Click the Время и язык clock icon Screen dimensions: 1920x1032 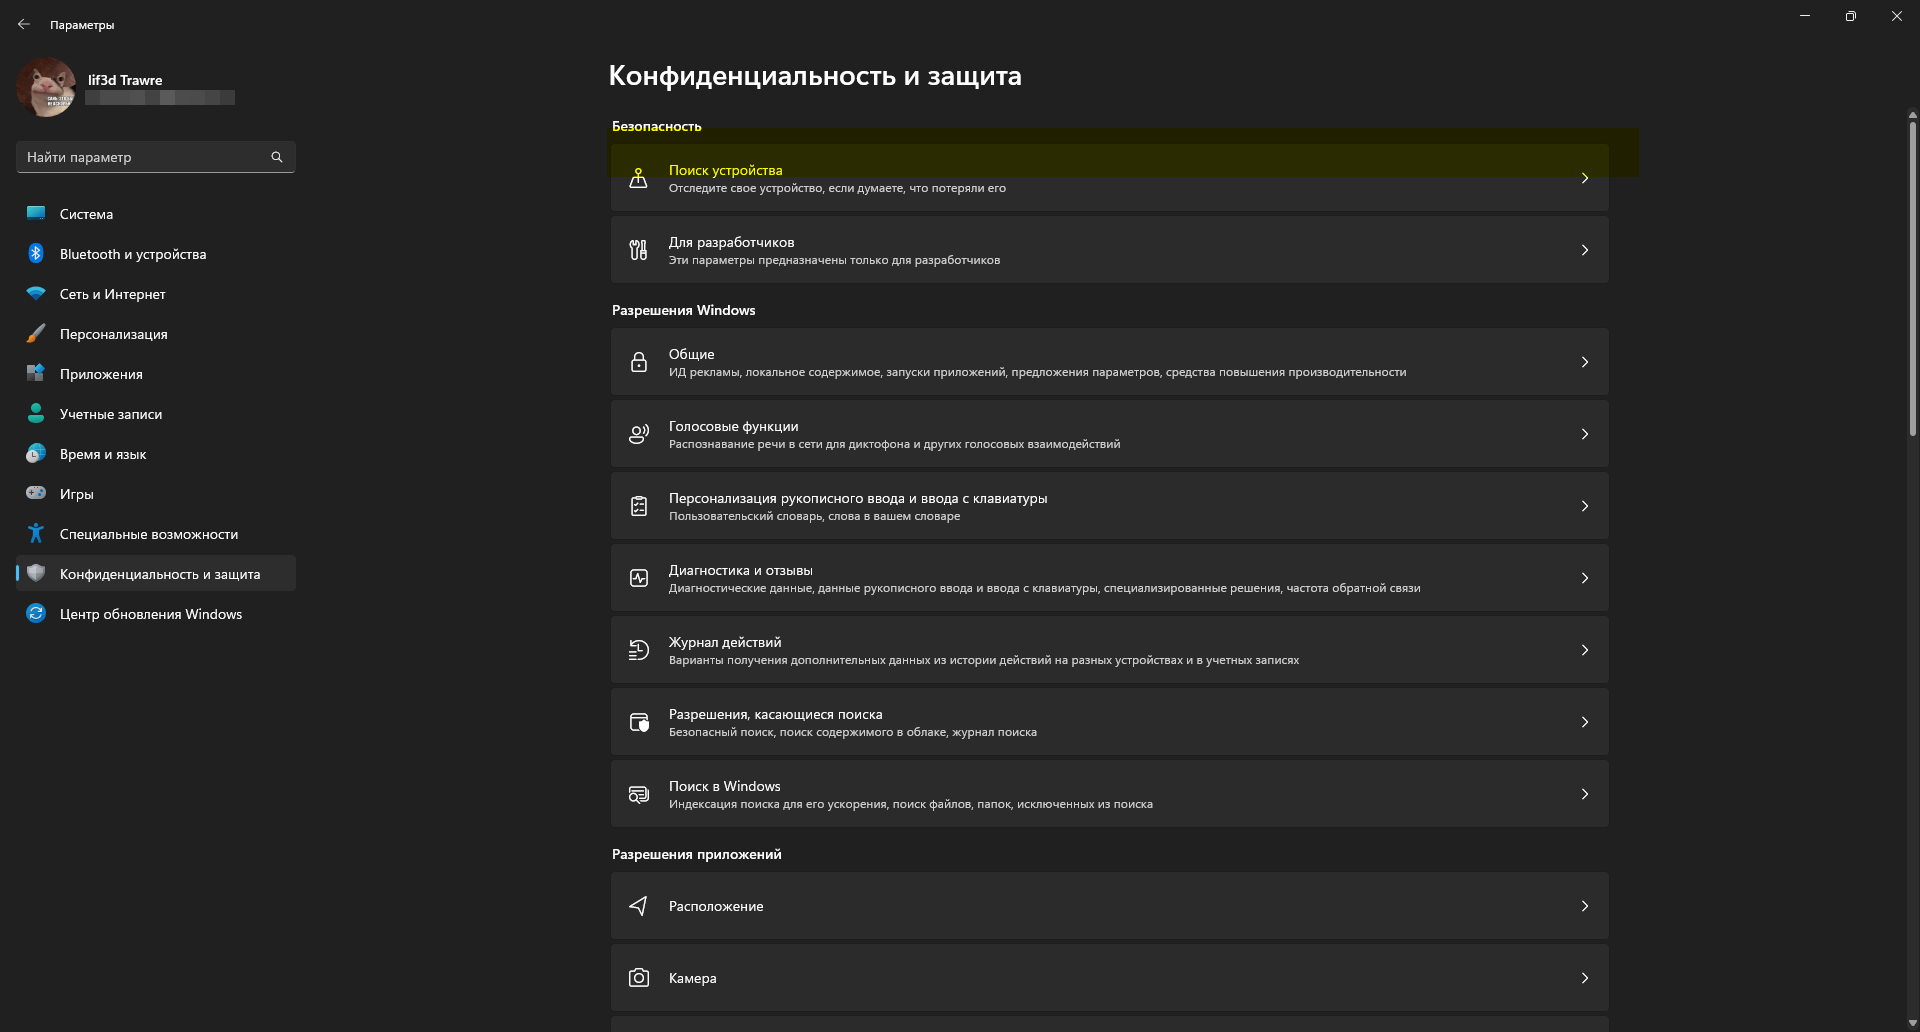(36, 453)
